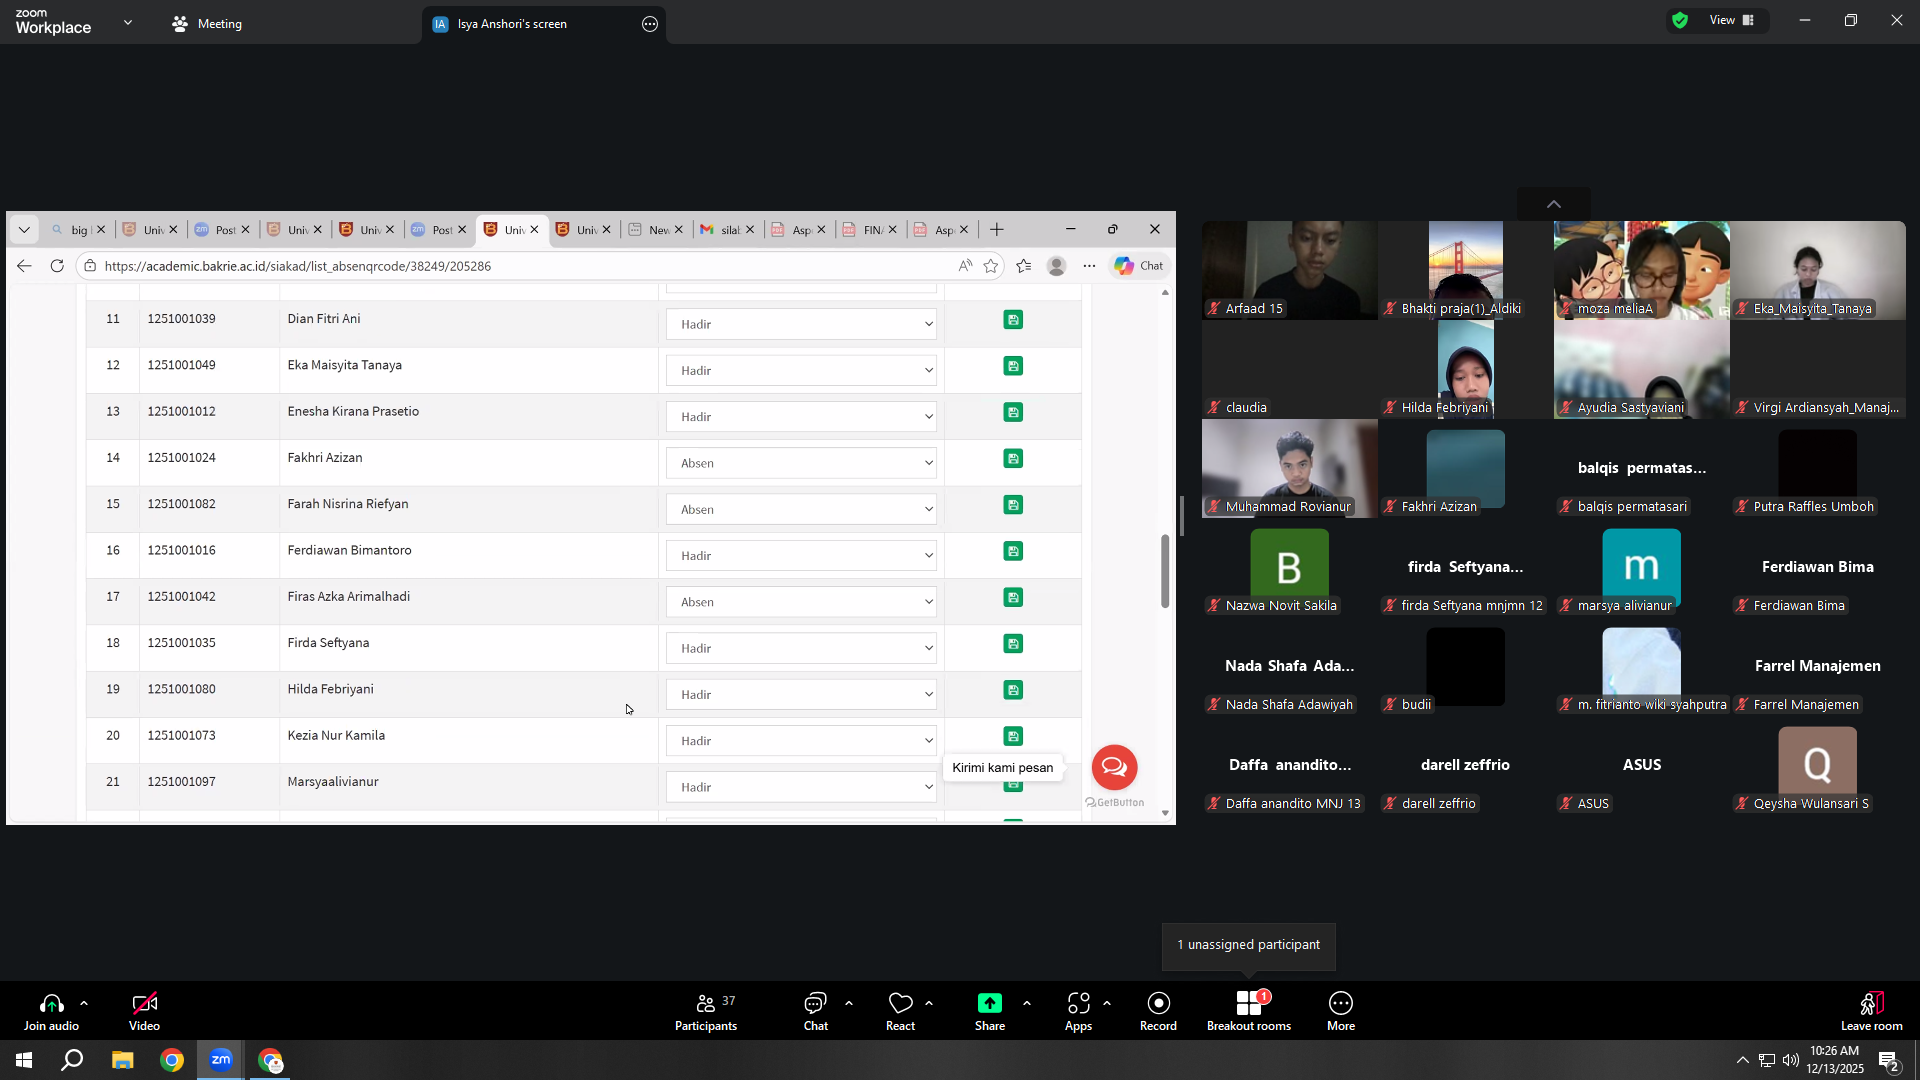Click the red chat bubble widget
This screenshot has height=1080, width=1920.
(1114, 767)
